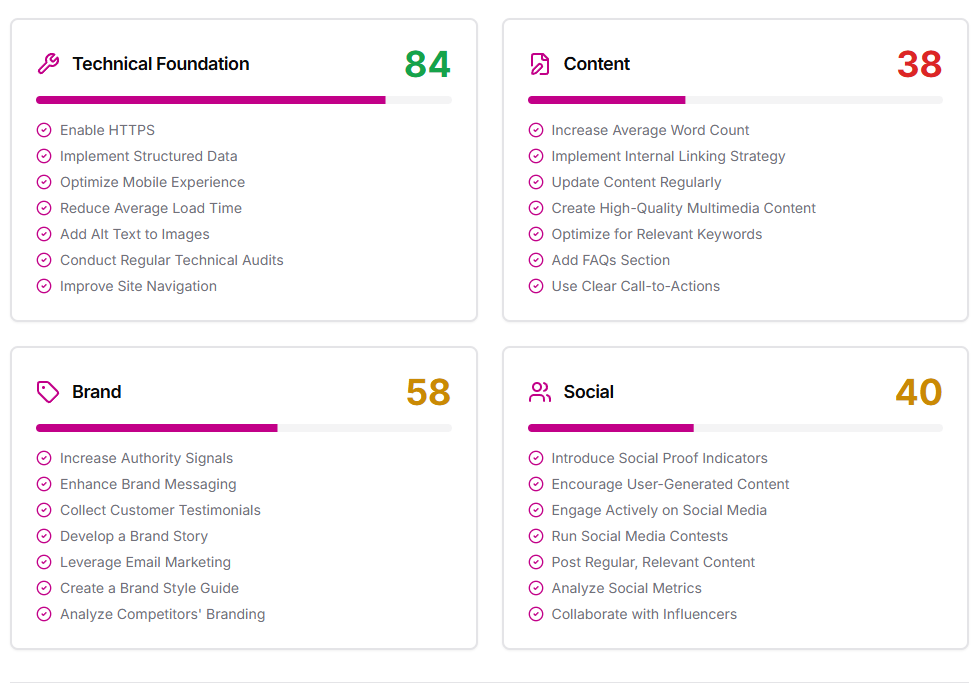Screen dimensions: 980x684
Task: Select the Implement Structured Data item
Action: [149, 156]
